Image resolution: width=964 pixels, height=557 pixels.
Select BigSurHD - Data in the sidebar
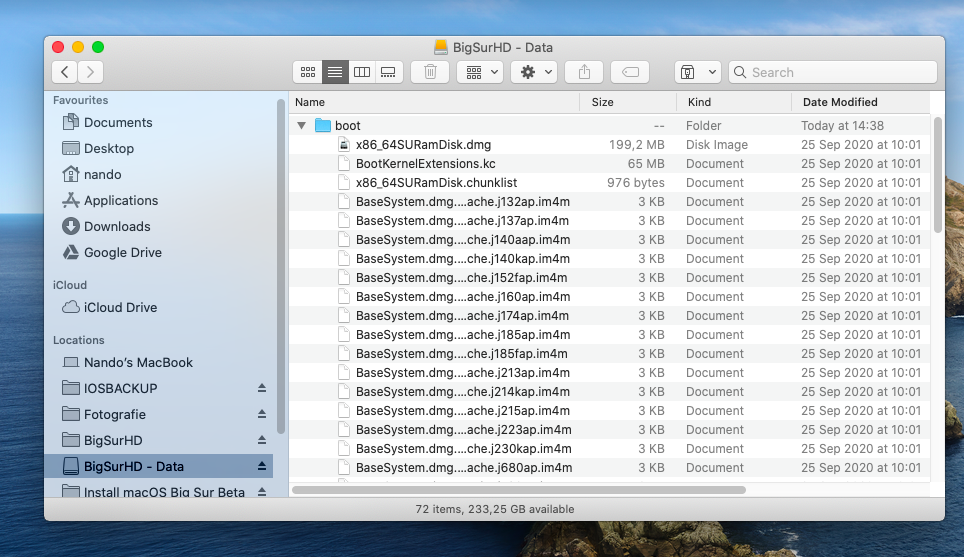(159, 466)
